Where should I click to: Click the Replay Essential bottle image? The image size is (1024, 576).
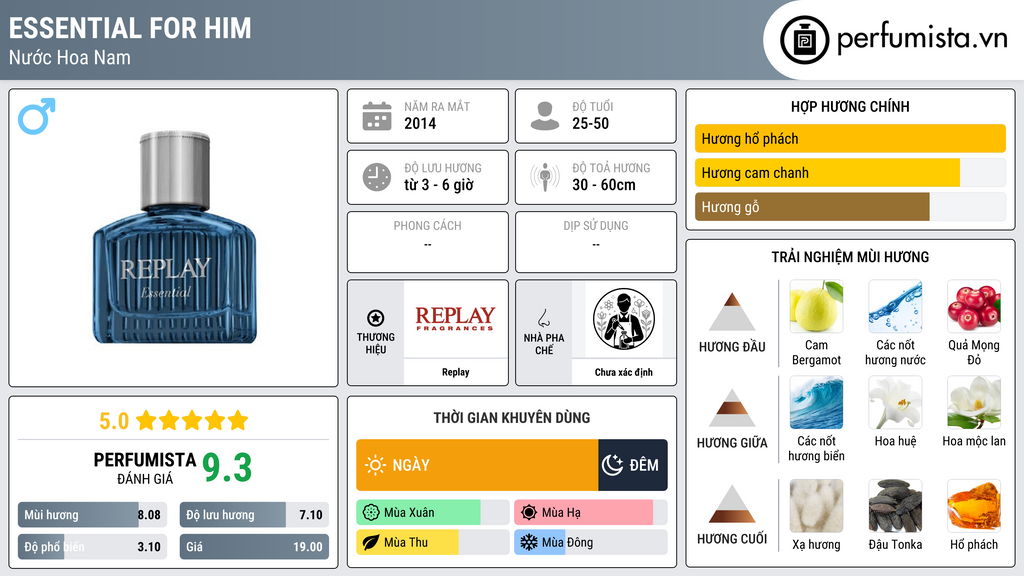point(174,238)
